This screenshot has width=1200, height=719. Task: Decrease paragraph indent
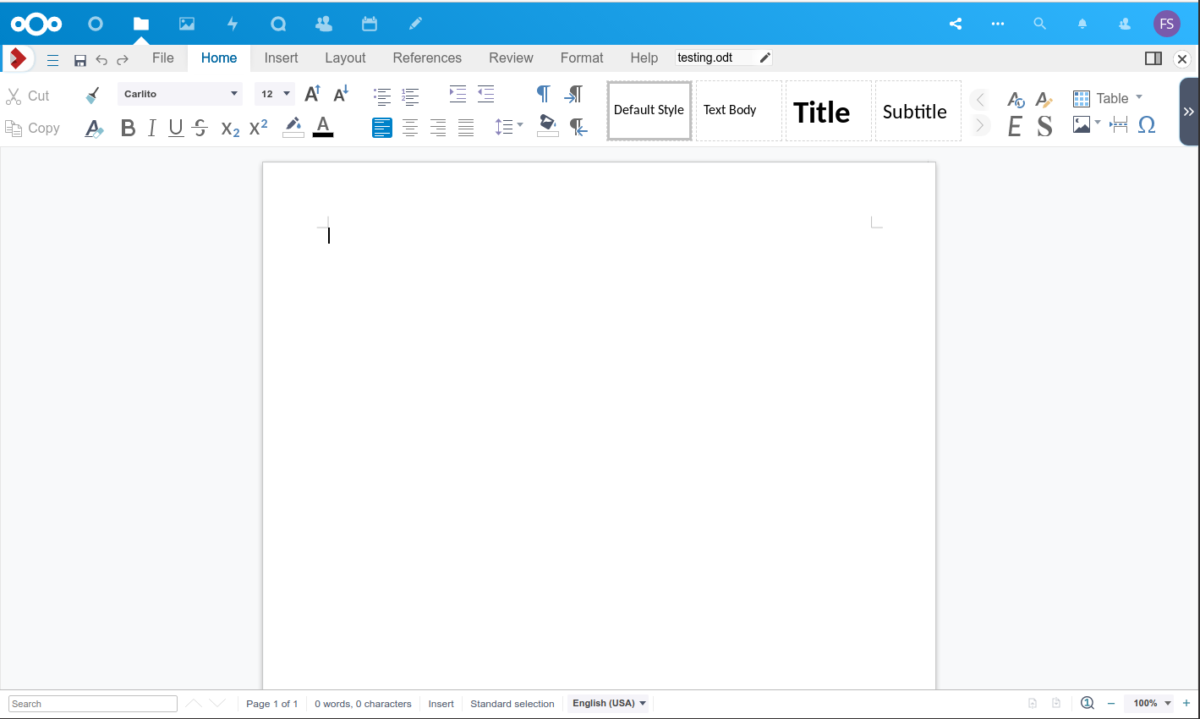486,94
